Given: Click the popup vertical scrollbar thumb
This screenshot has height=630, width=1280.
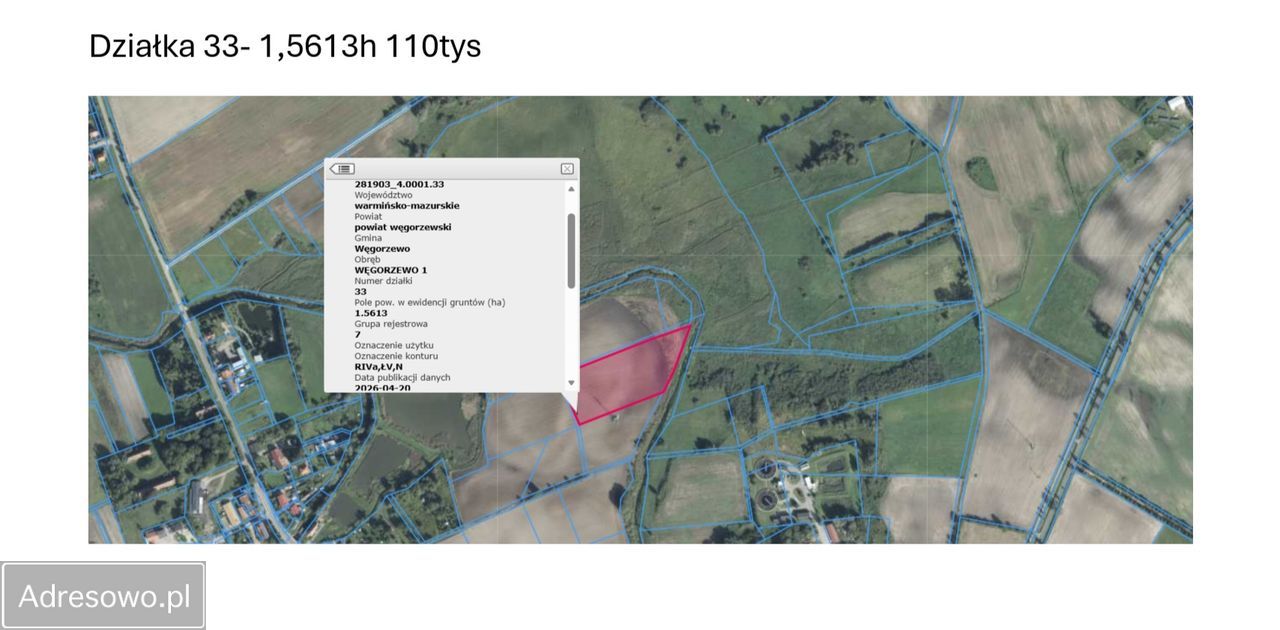Looking at the screenshot, I should [x=571, y=250].
